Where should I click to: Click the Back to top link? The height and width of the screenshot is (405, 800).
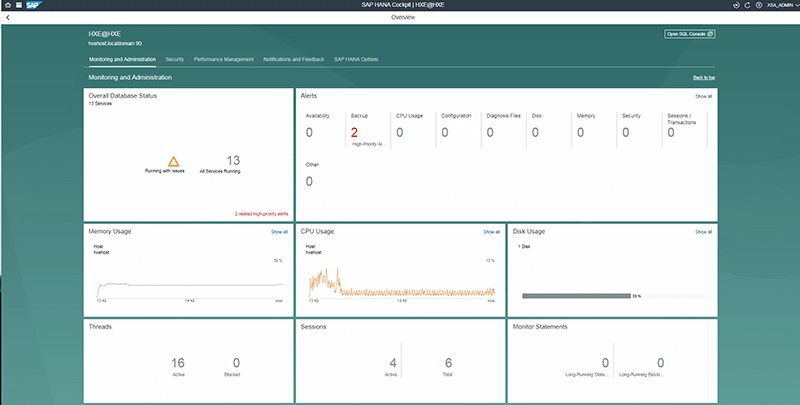[704, 78]
